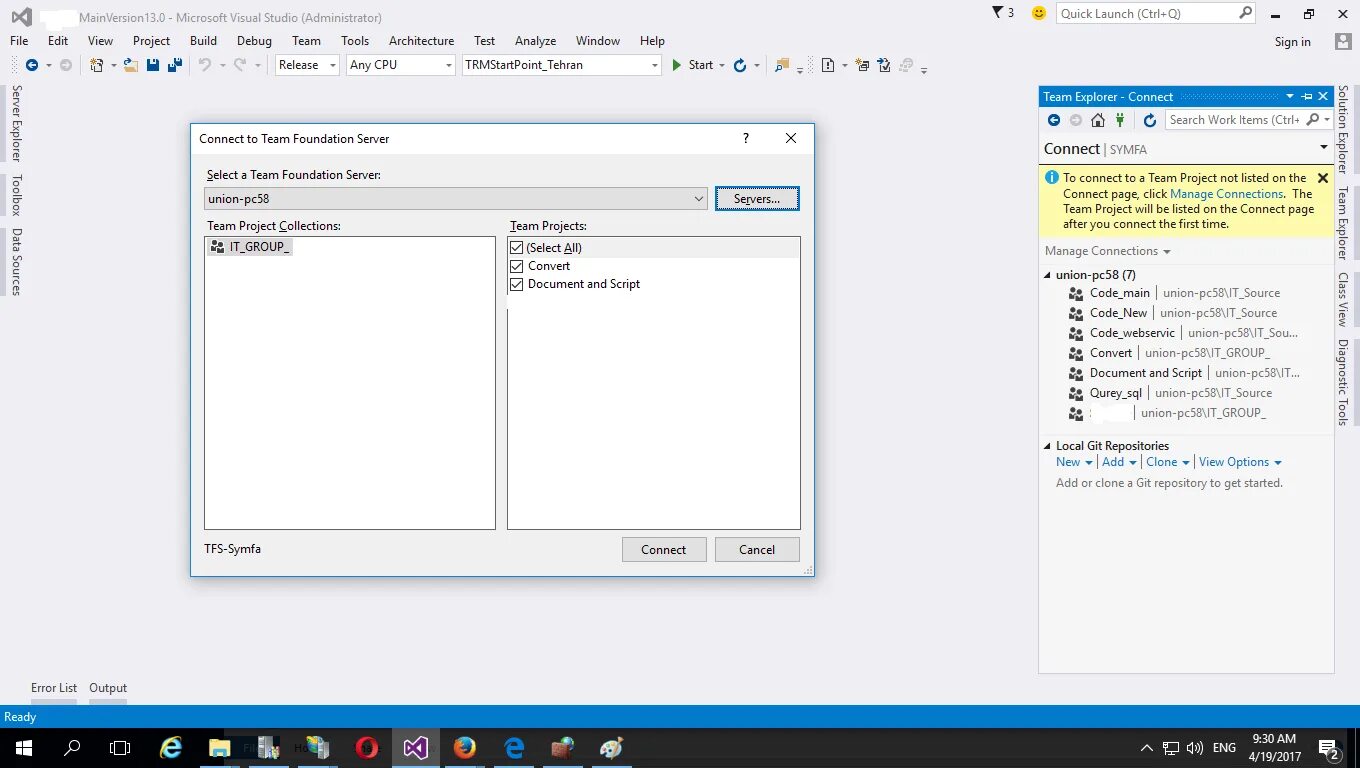1360x768 pixels.
Task: Click the Windows Start button
Action: [24, 747]
